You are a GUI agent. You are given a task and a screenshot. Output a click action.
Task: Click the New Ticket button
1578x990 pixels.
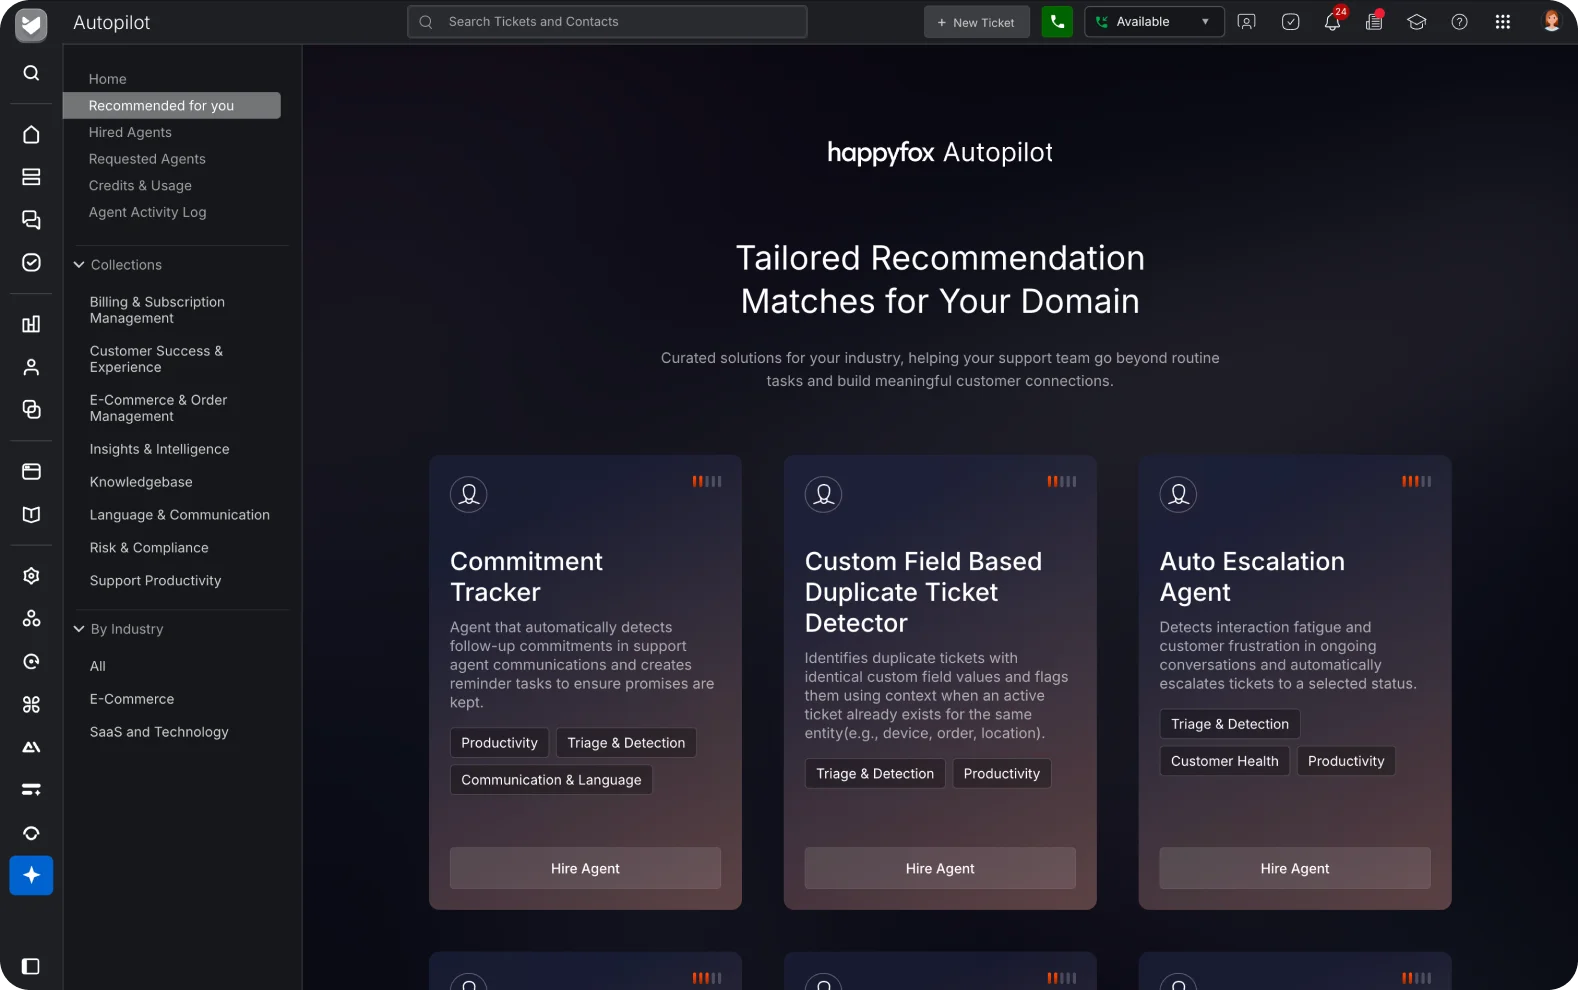(976, 22)
